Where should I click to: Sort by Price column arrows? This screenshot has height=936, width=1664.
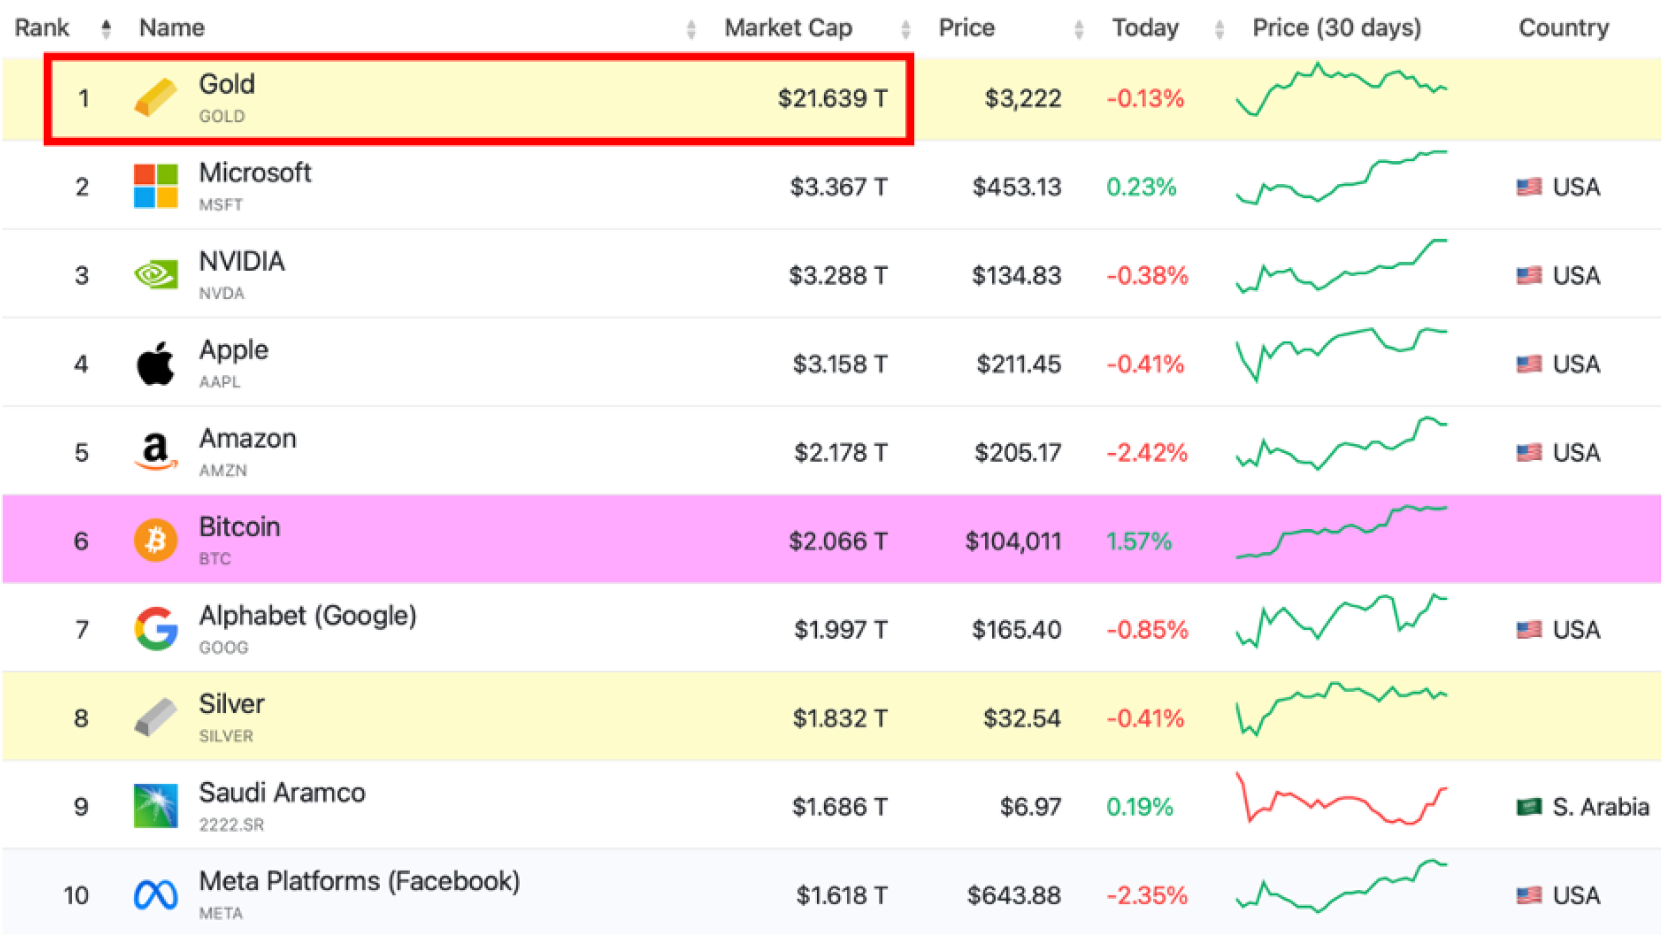(1078, 30)
